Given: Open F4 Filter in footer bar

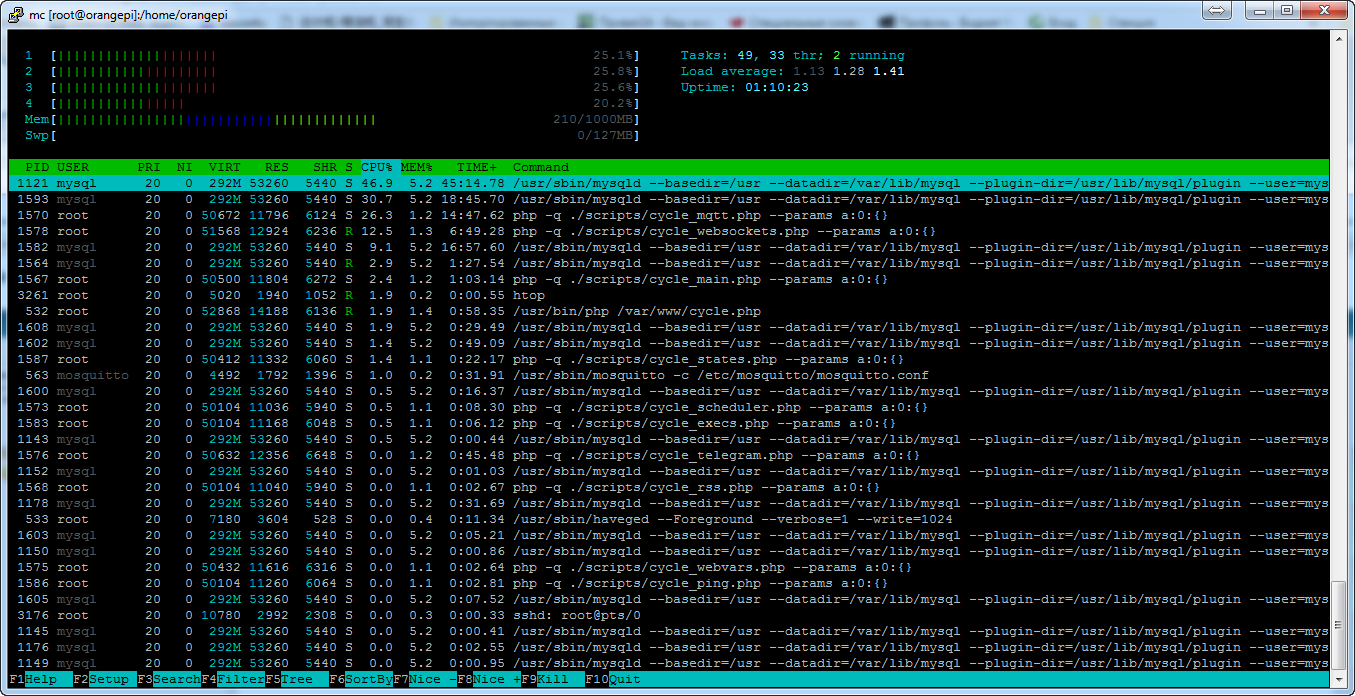Looking at the screenshot, I should tap(233, 679).
